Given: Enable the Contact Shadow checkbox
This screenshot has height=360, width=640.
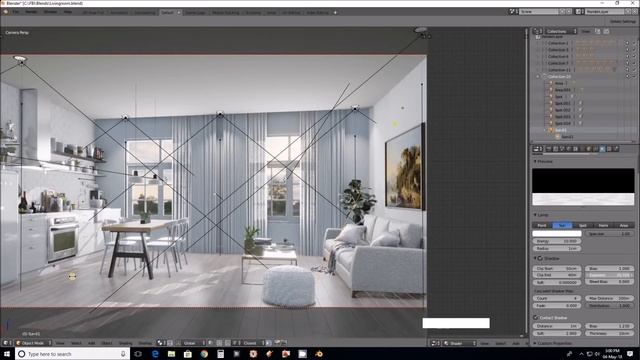Looking at the screenshot, I should tap(536, 318).
